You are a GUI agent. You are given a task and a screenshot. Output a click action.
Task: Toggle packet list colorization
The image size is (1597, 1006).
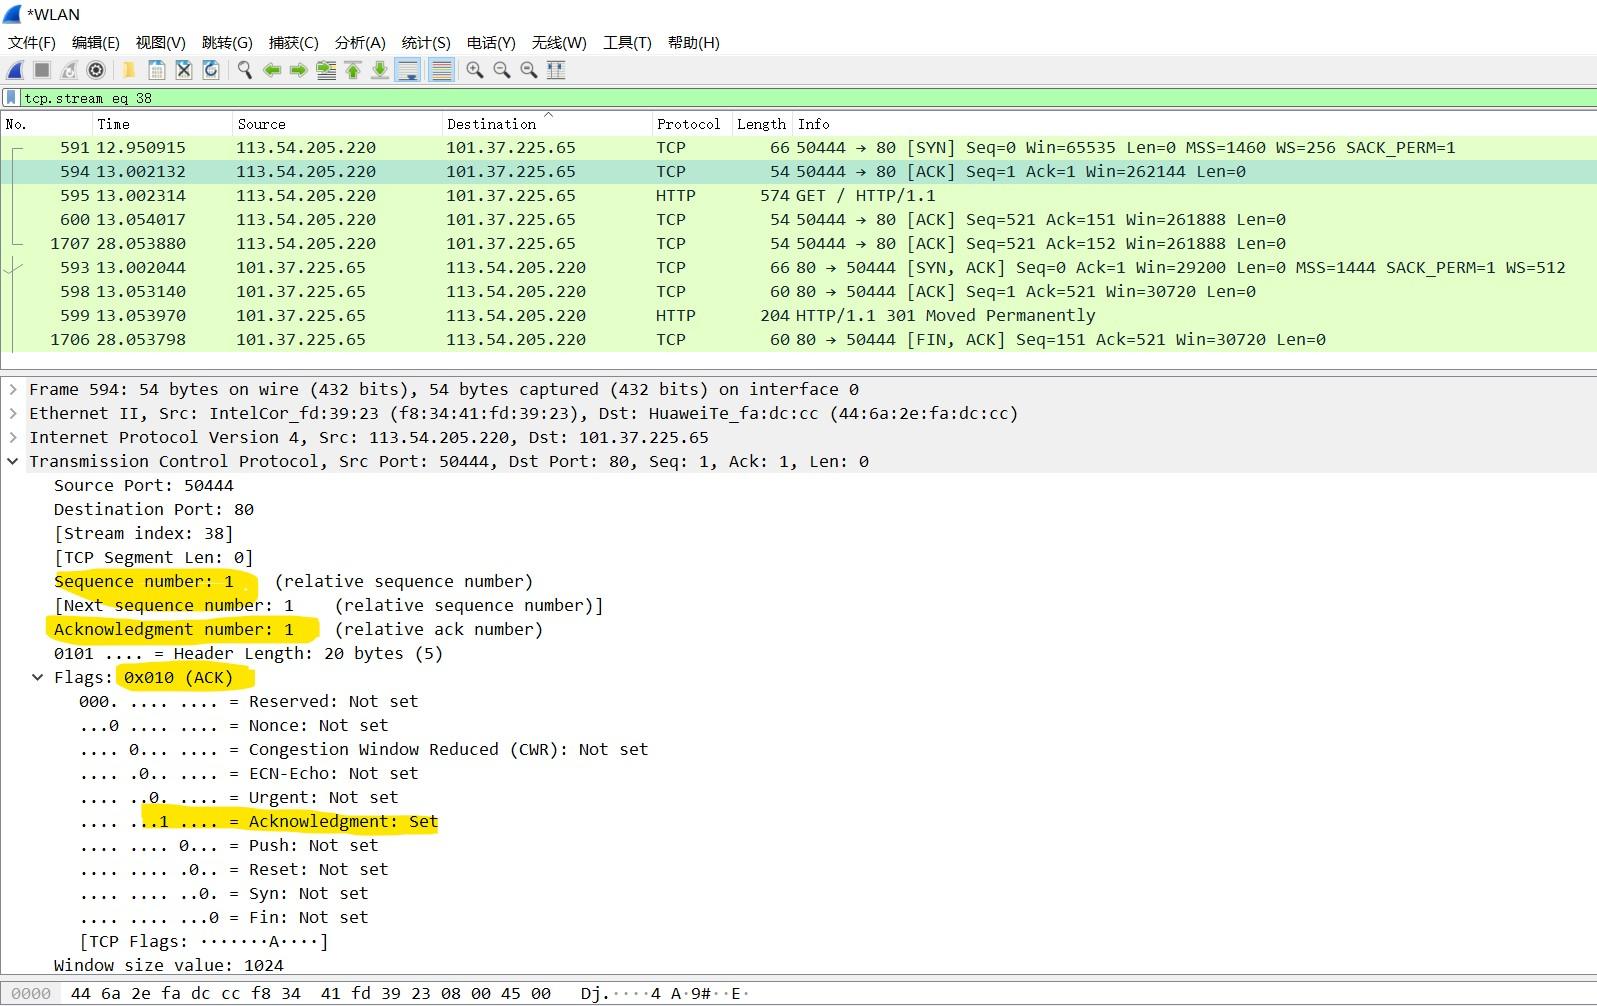441,70
